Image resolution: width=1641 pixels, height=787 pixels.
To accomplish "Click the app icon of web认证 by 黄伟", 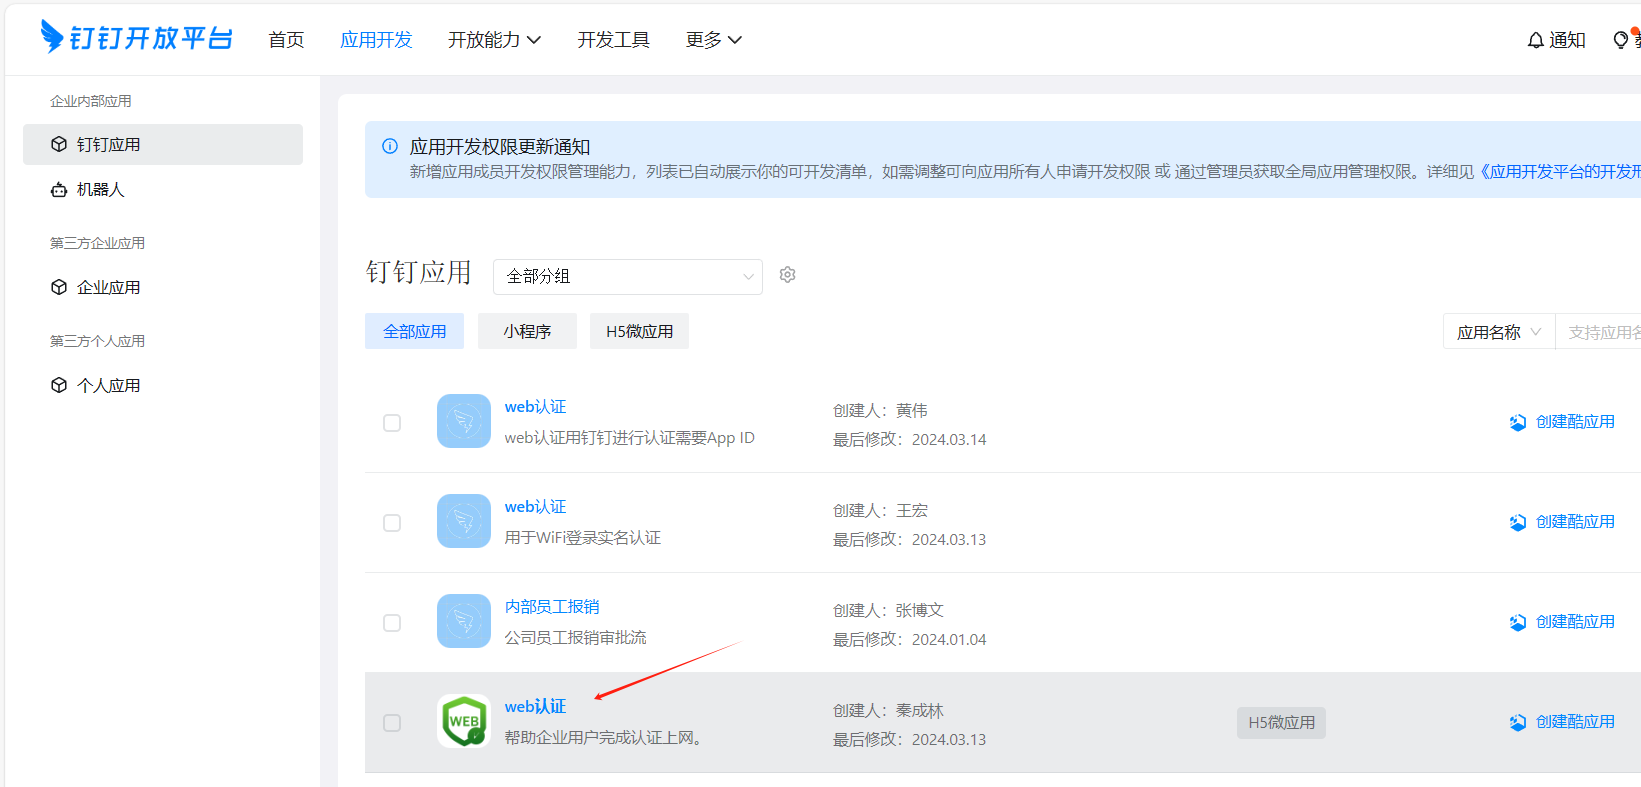I will pyautogui.click(x=464, y=421).
